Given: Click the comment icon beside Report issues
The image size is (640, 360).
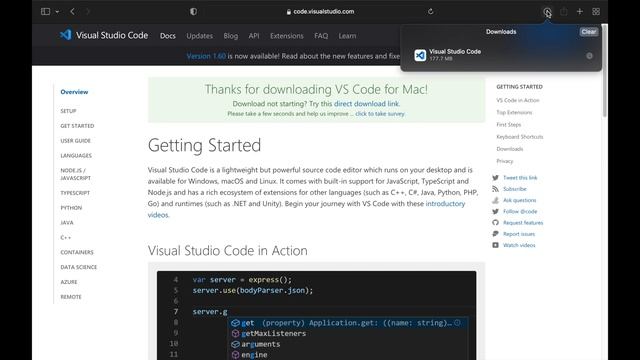Looking at the screenshot, I should [x=496, y=234].
